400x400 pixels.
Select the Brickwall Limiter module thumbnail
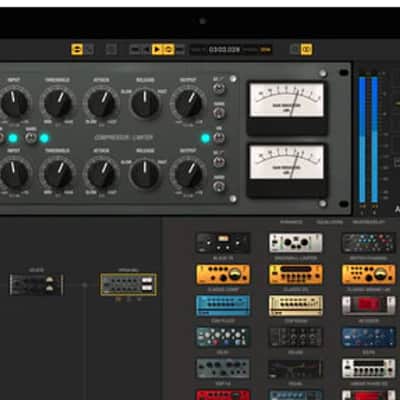click(296, 243)
